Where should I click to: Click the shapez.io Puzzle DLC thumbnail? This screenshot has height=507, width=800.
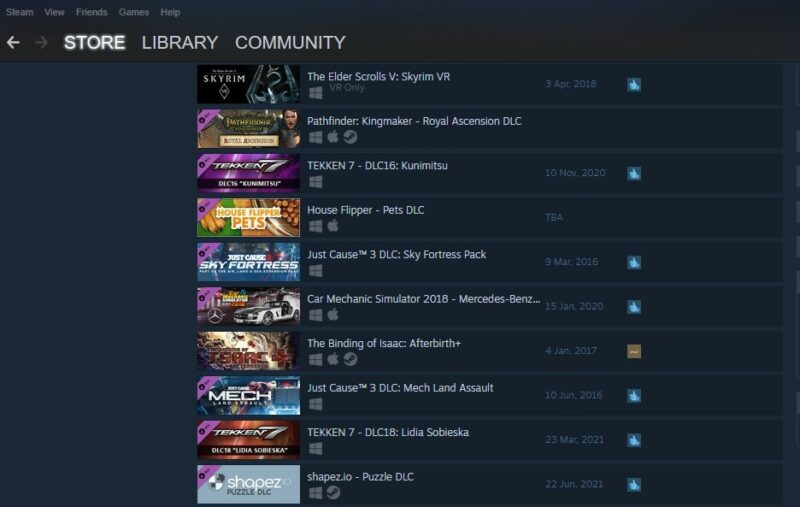[x=248, y=484]
